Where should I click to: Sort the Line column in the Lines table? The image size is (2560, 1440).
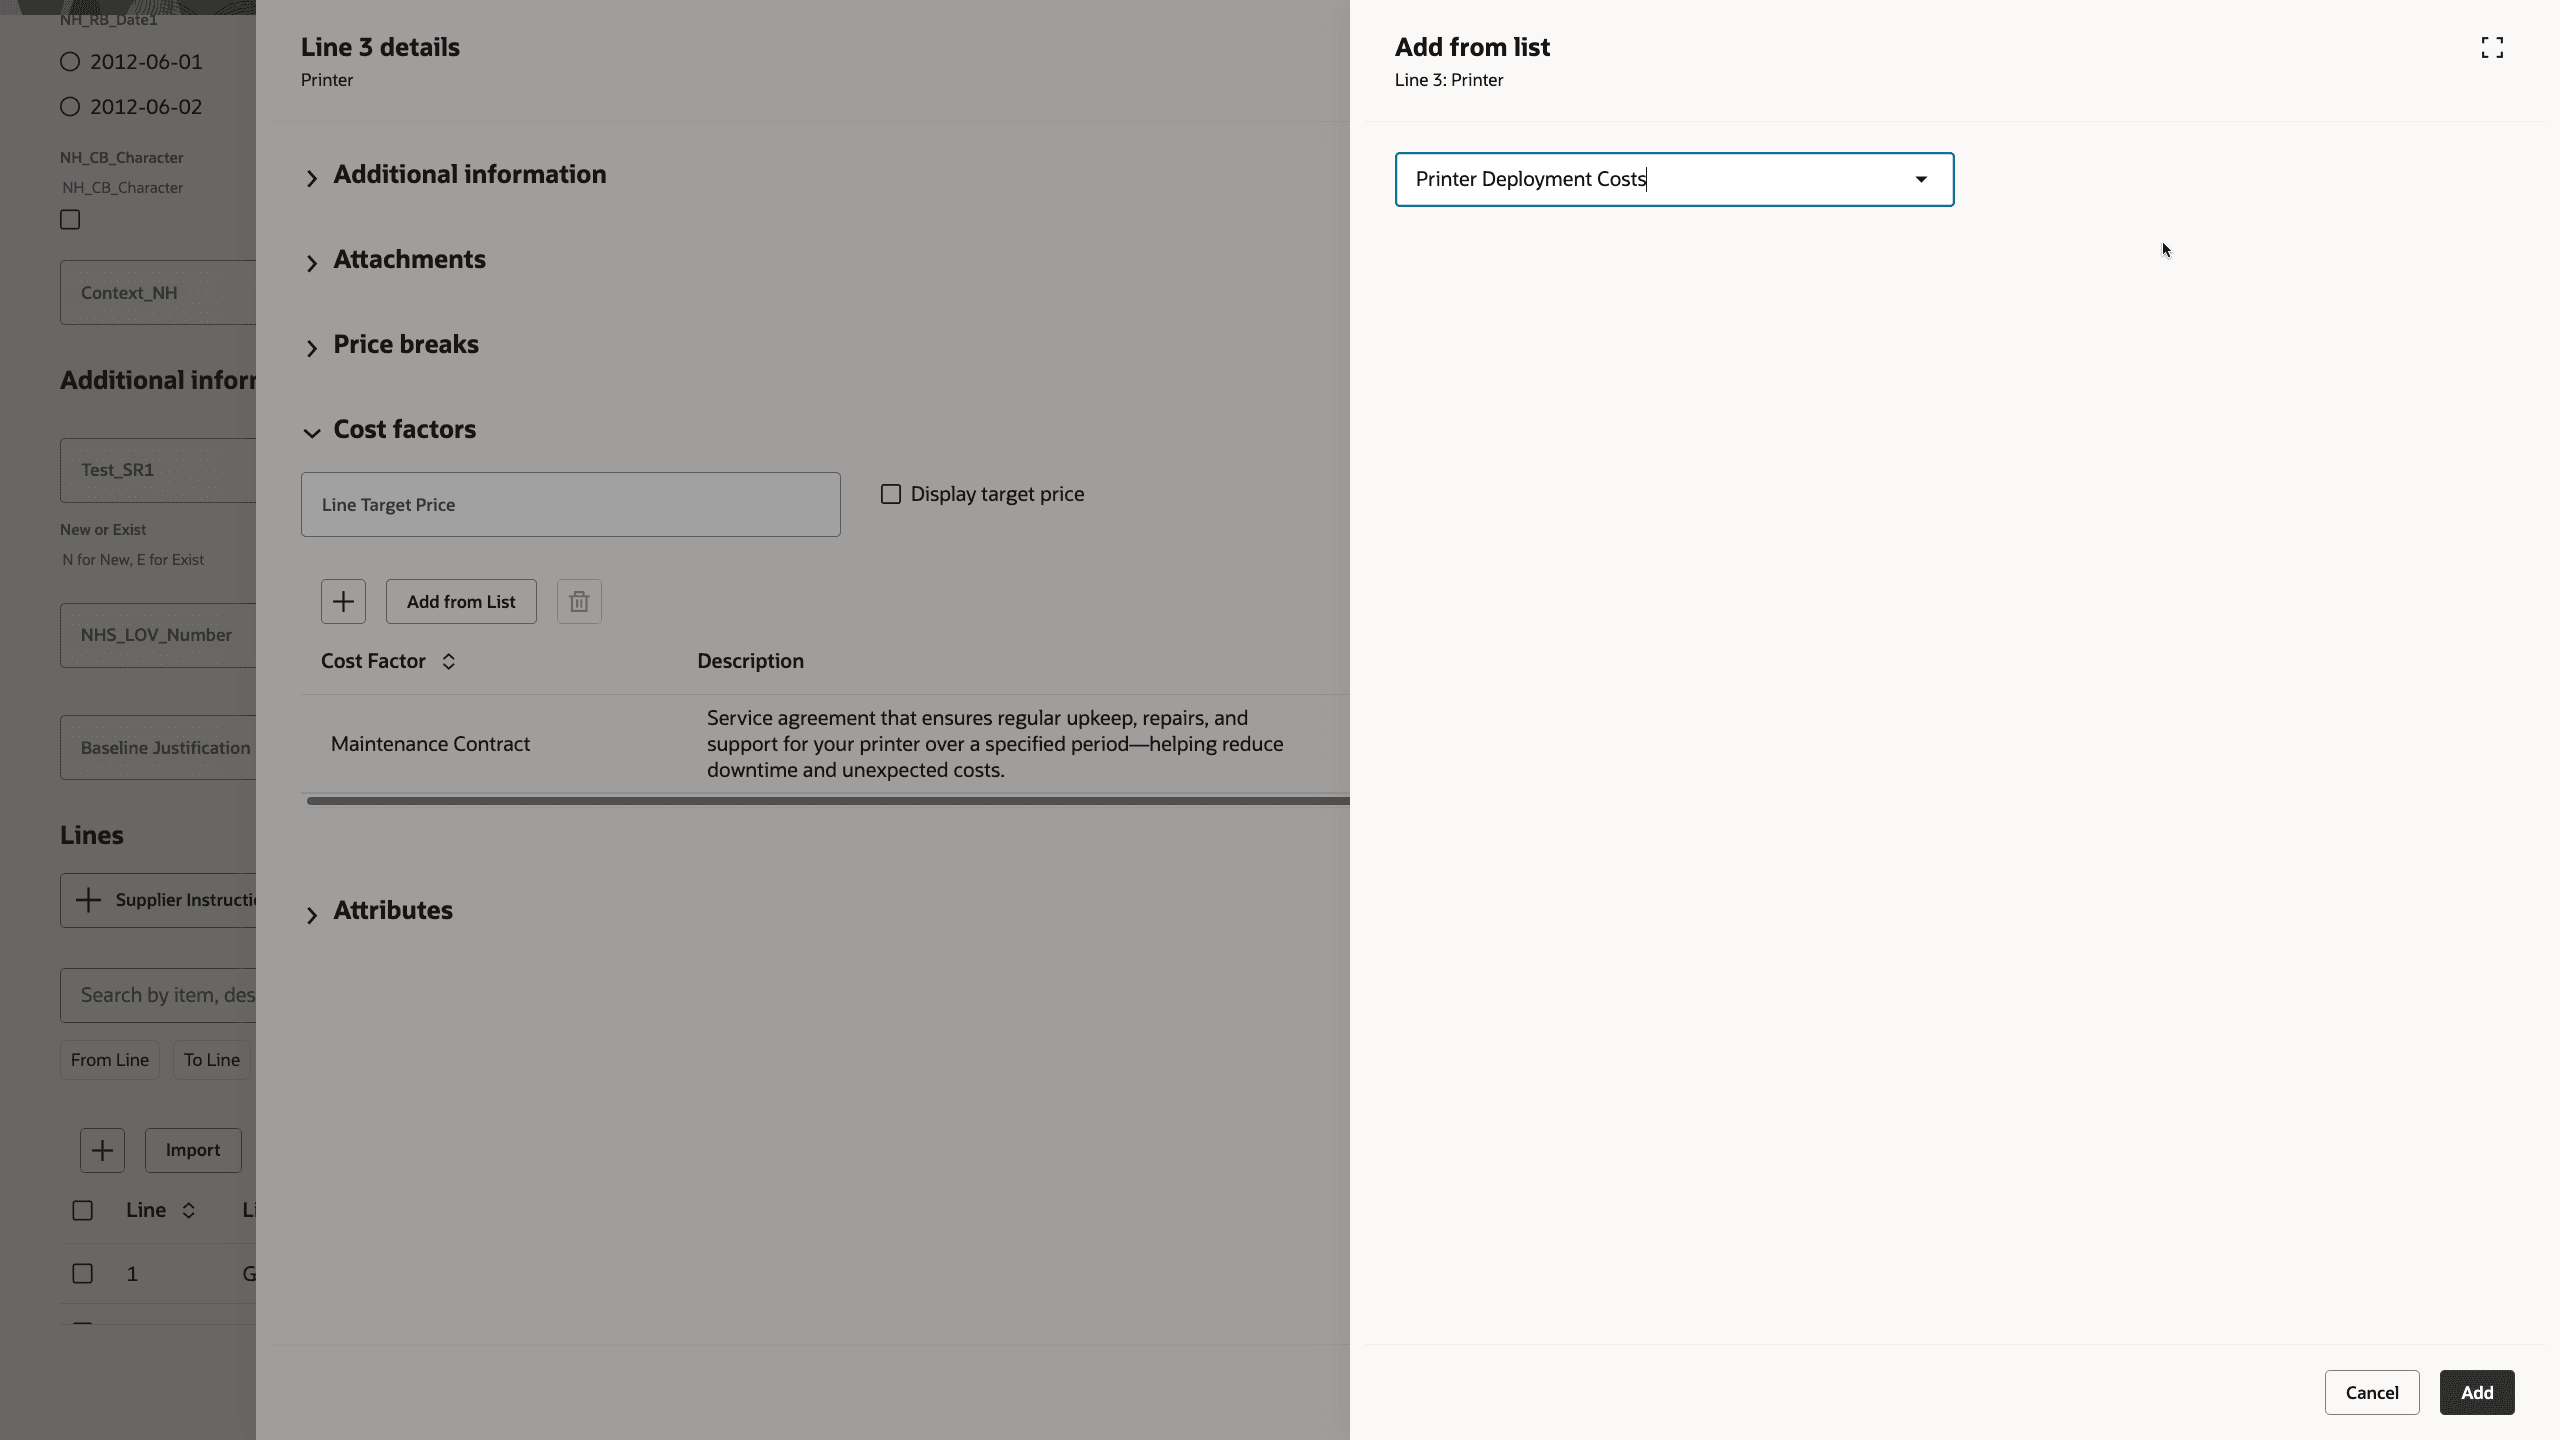coord(189,1209)
